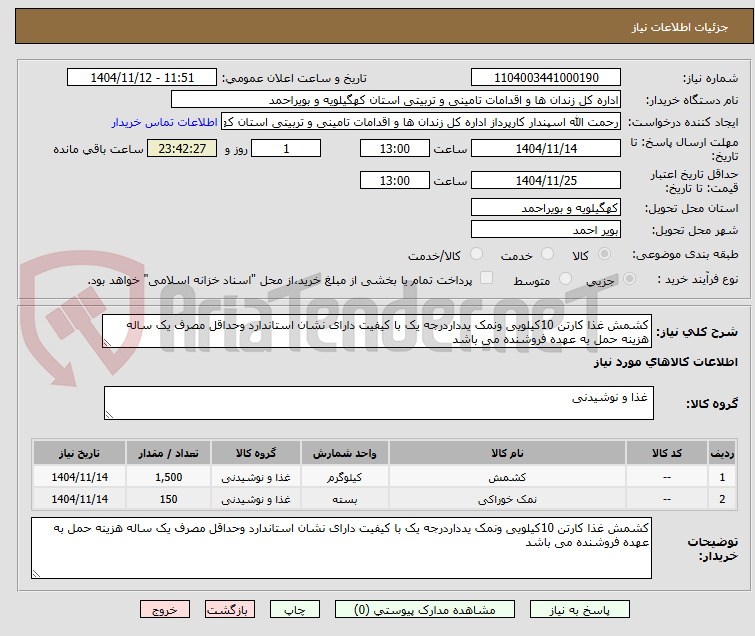The image size is (755, 636).
Task: Click the نام کالا column header
Action: pos(508,453)
